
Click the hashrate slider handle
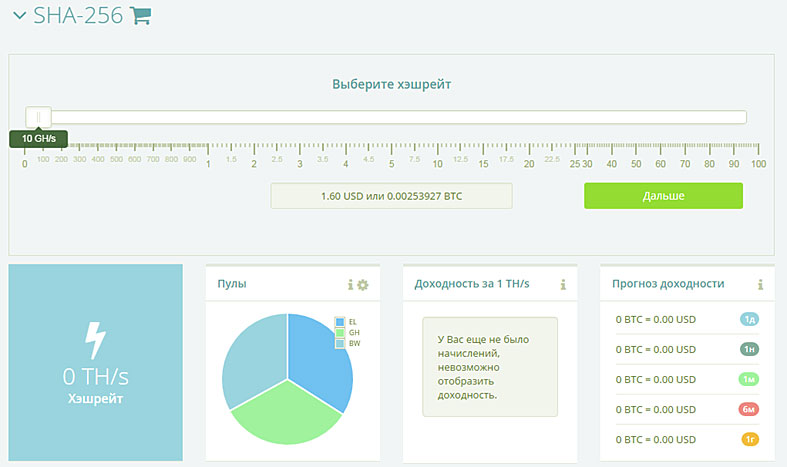coord(39,117)
